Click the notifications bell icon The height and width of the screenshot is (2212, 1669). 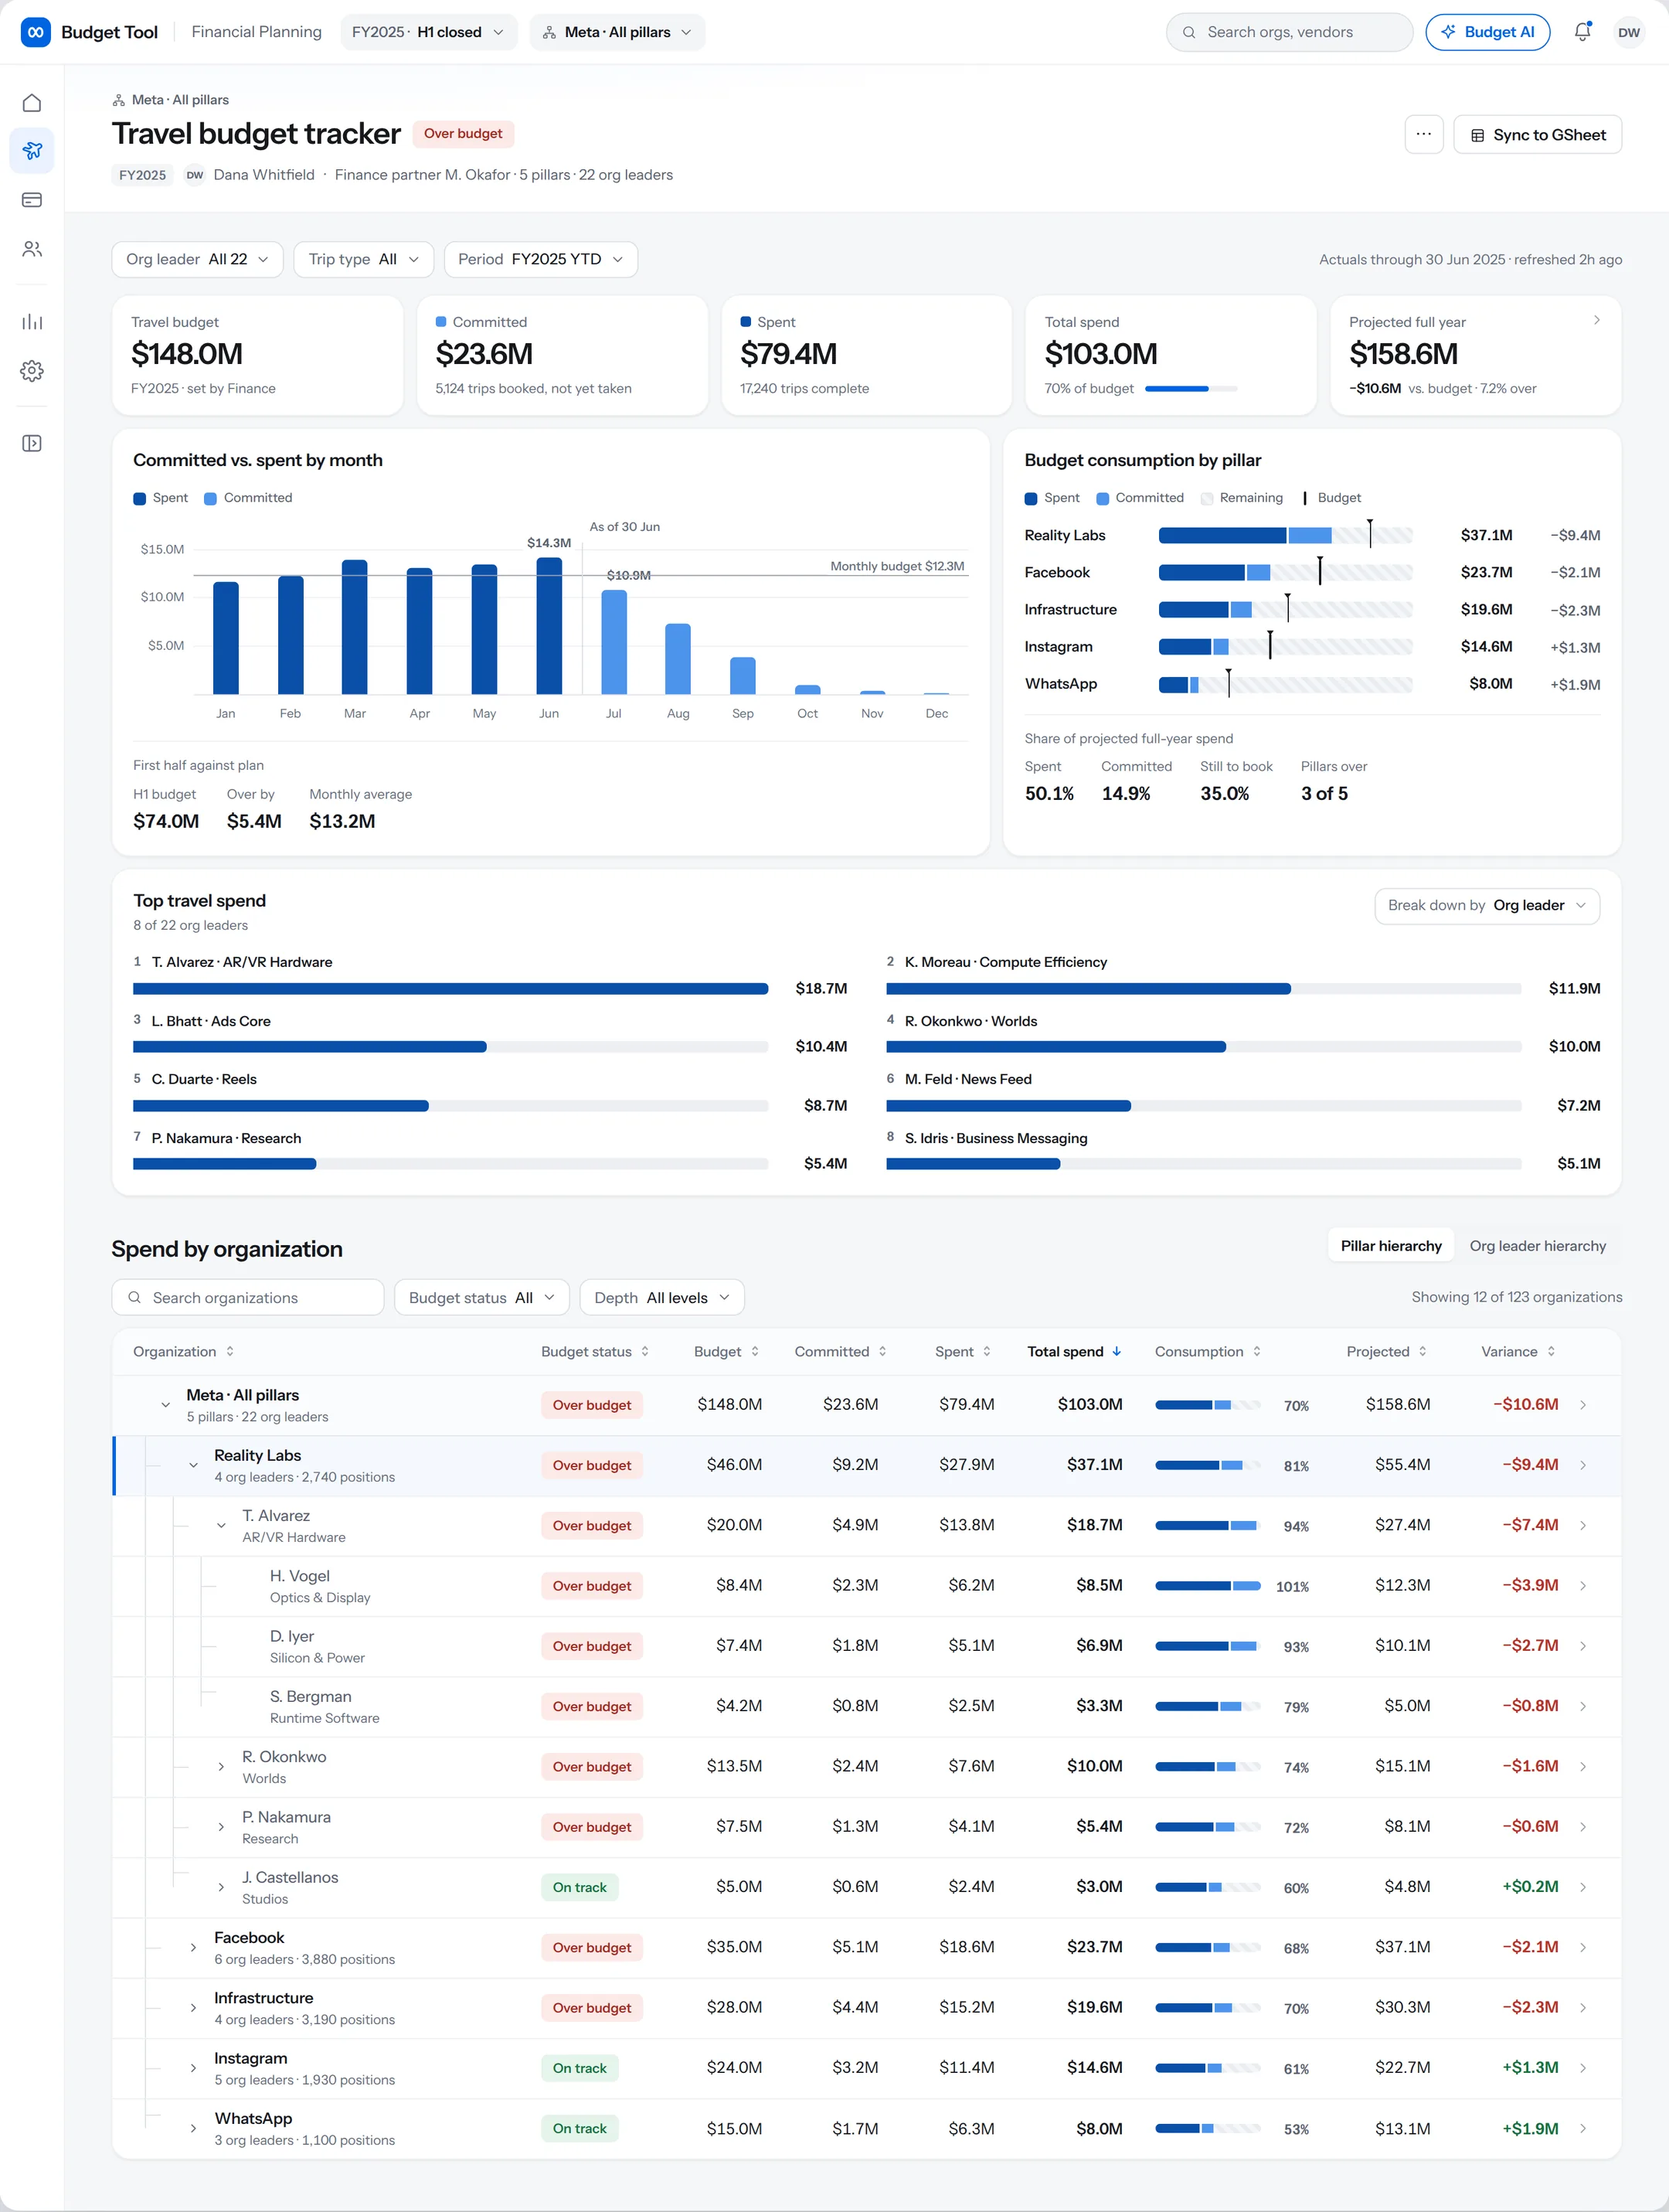point(1582,32)
